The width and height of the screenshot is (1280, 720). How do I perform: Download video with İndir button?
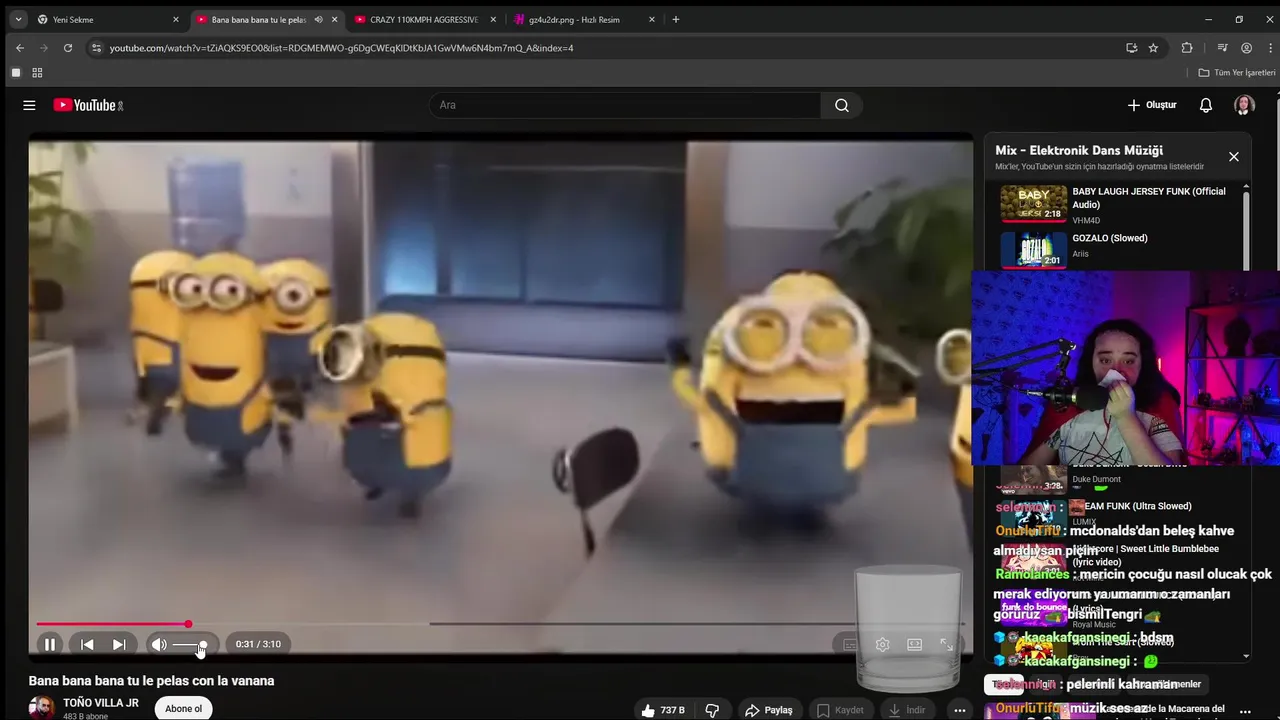point(908,710)
